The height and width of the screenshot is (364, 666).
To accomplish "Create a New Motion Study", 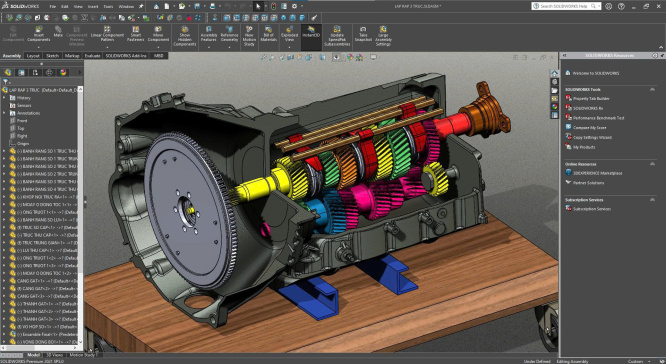I will [249, 36].
